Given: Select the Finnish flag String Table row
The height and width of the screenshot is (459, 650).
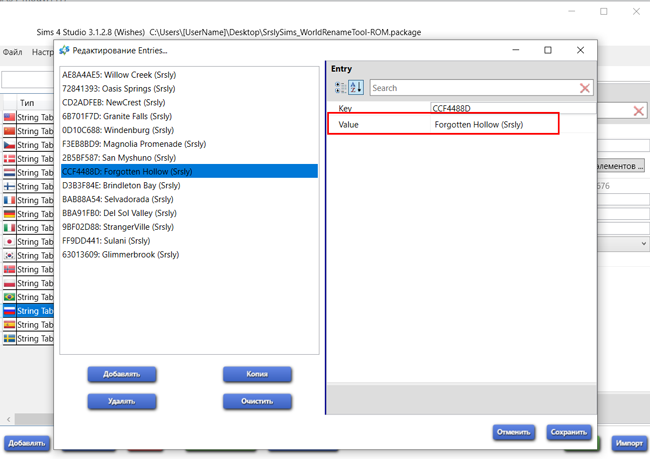Looking at the screenshot, I should click(28, 187).
